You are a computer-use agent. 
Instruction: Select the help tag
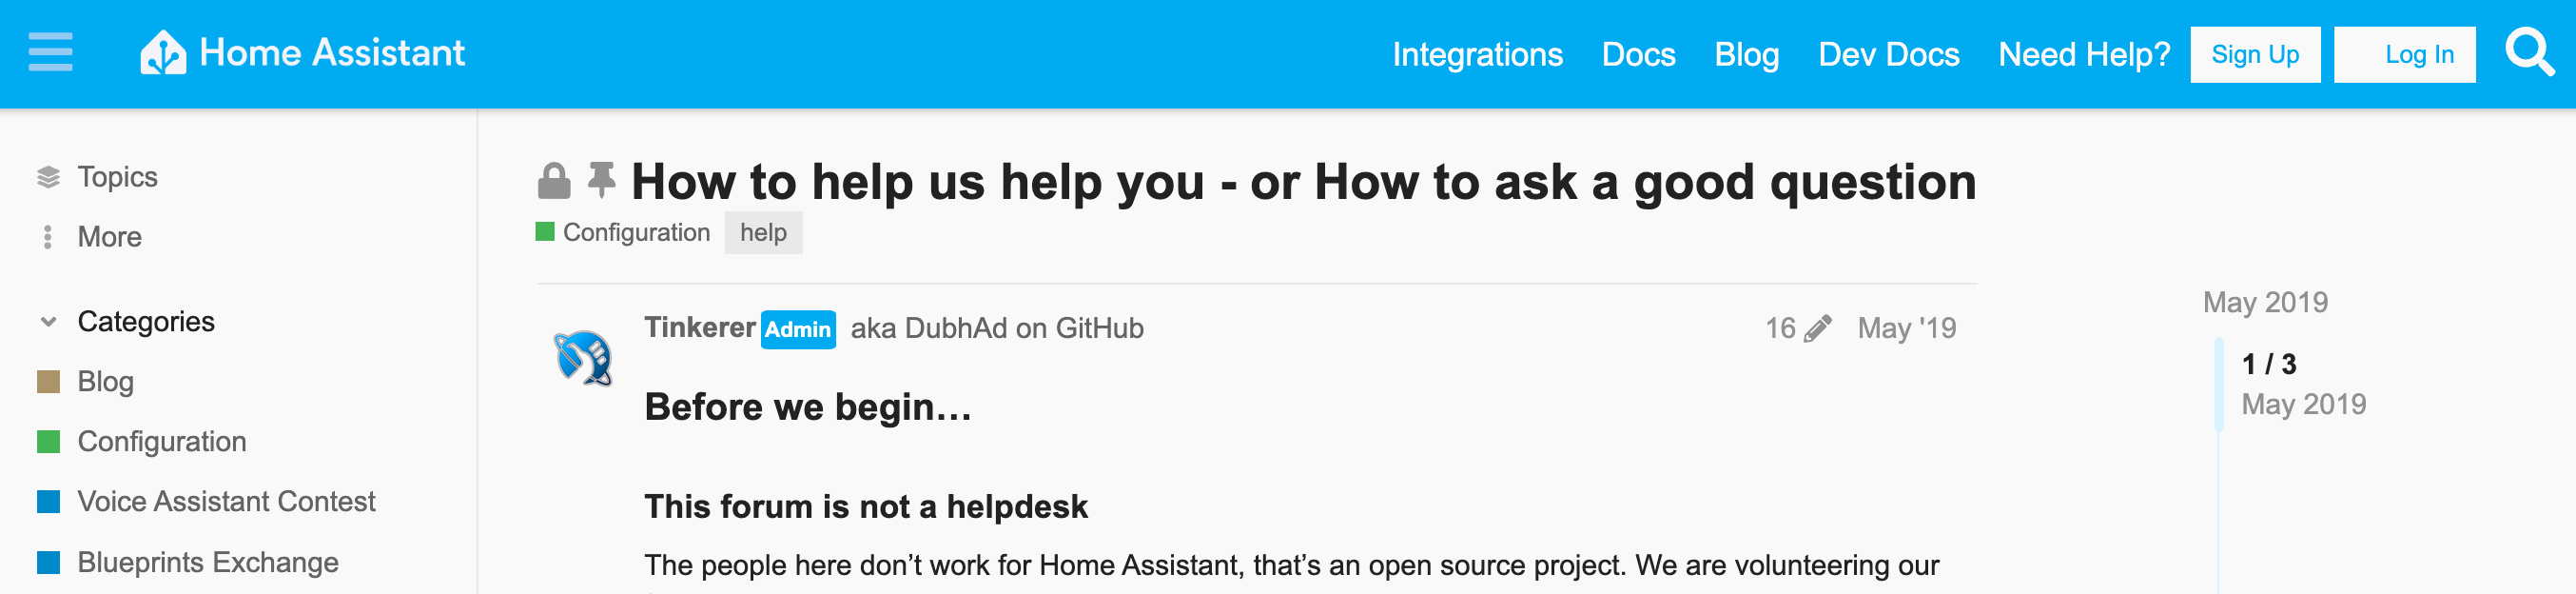point(763,233)
